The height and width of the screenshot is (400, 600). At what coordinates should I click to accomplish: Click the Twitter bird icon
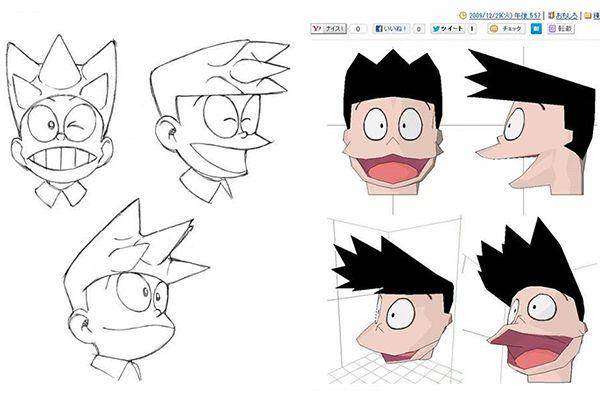pos(436,29)
